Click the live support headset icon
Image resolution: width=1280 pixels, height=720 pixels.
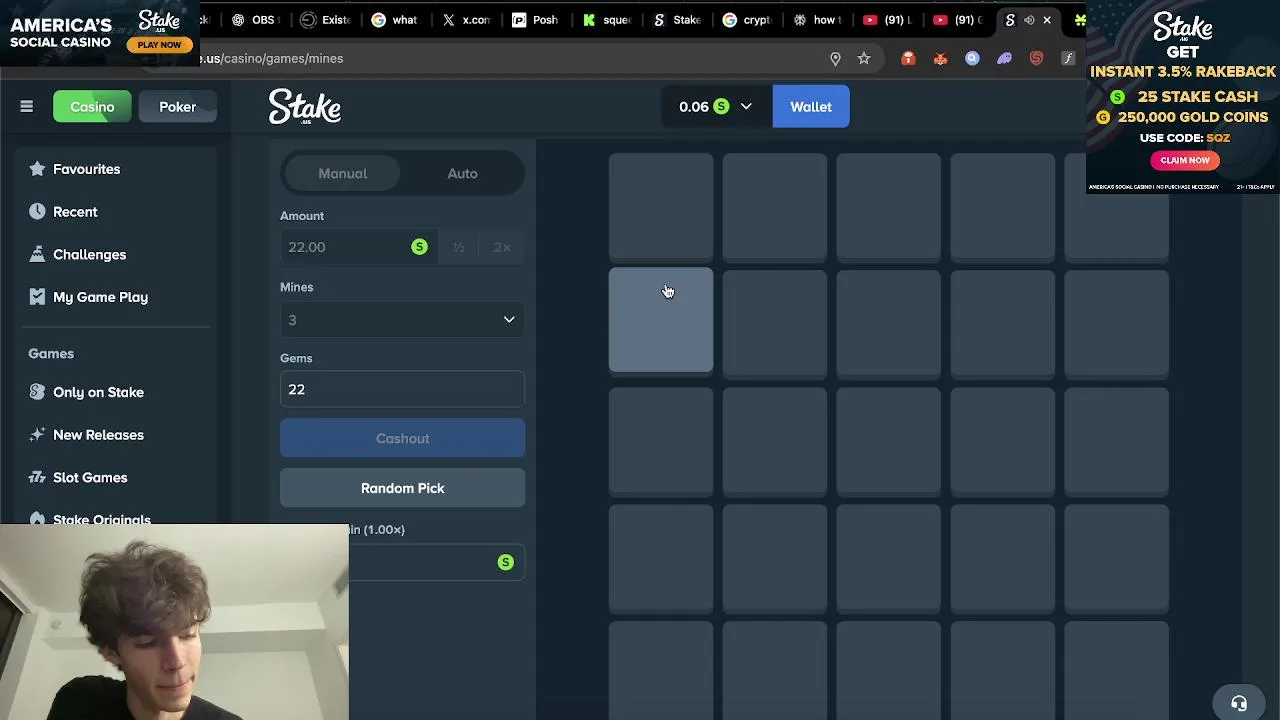pos(1239,703)
